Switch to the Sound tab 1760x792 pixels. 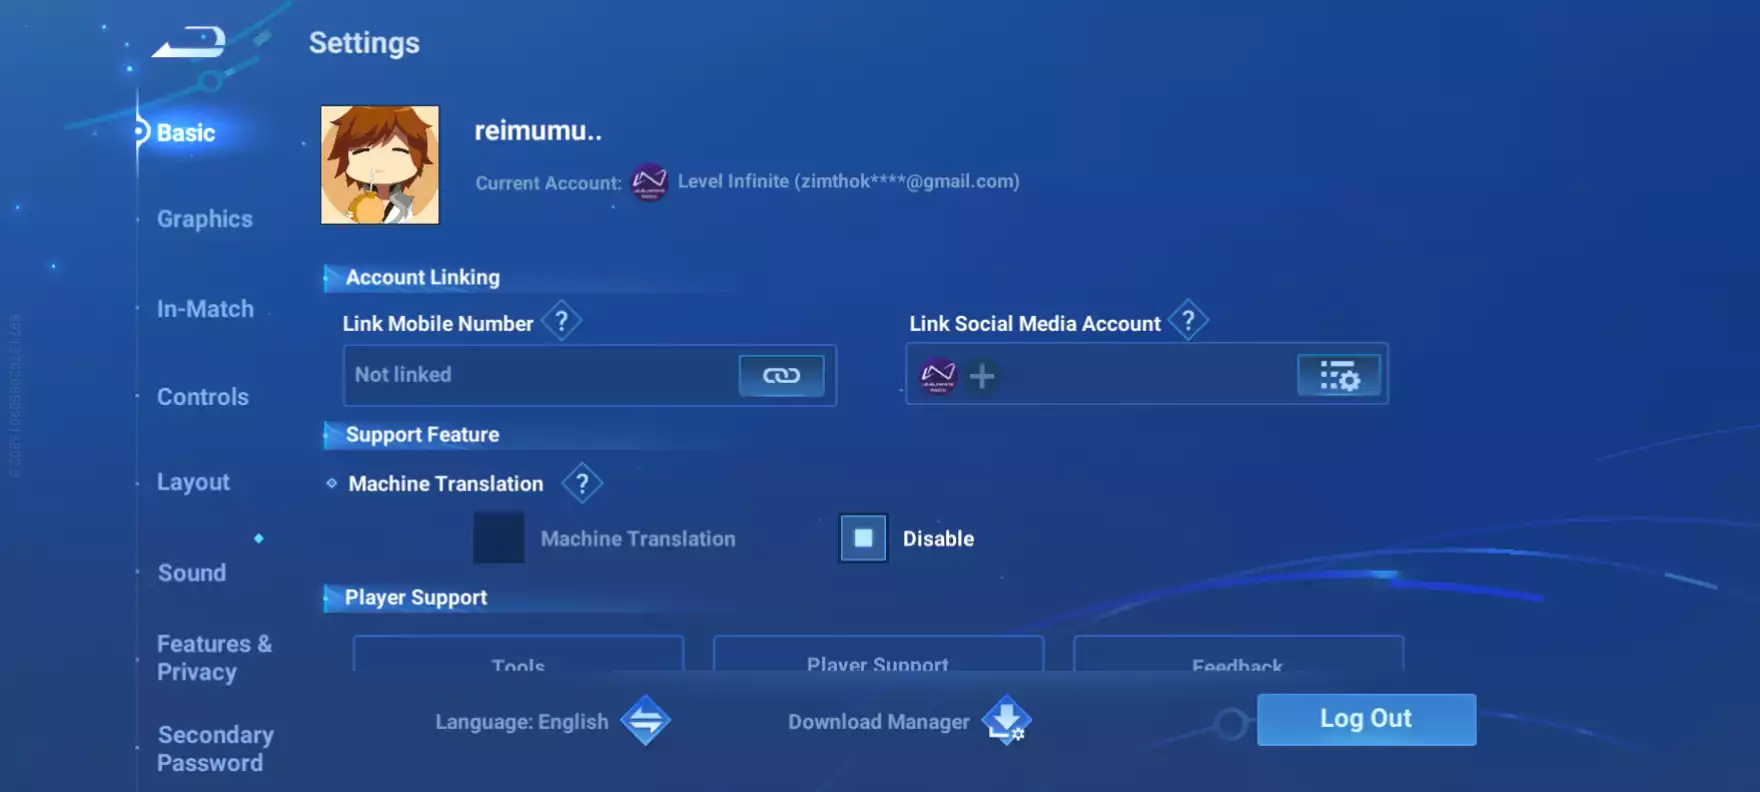click(192, 573)
